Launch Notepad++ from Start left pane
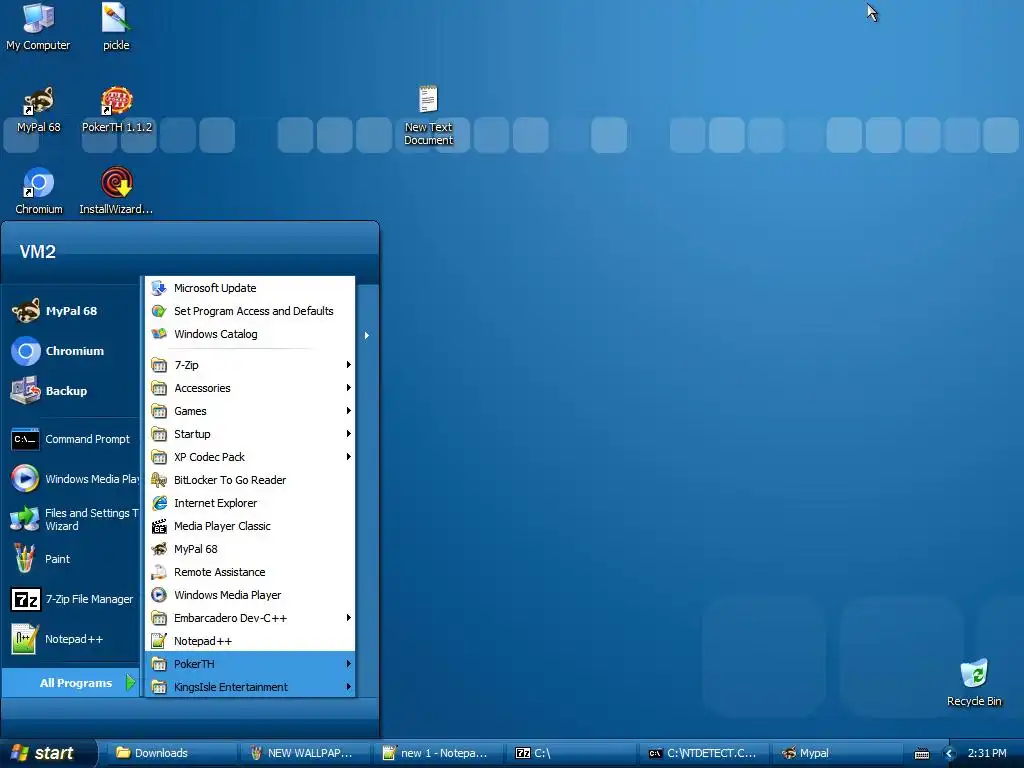1024x768 pixels. coord(71,639)
